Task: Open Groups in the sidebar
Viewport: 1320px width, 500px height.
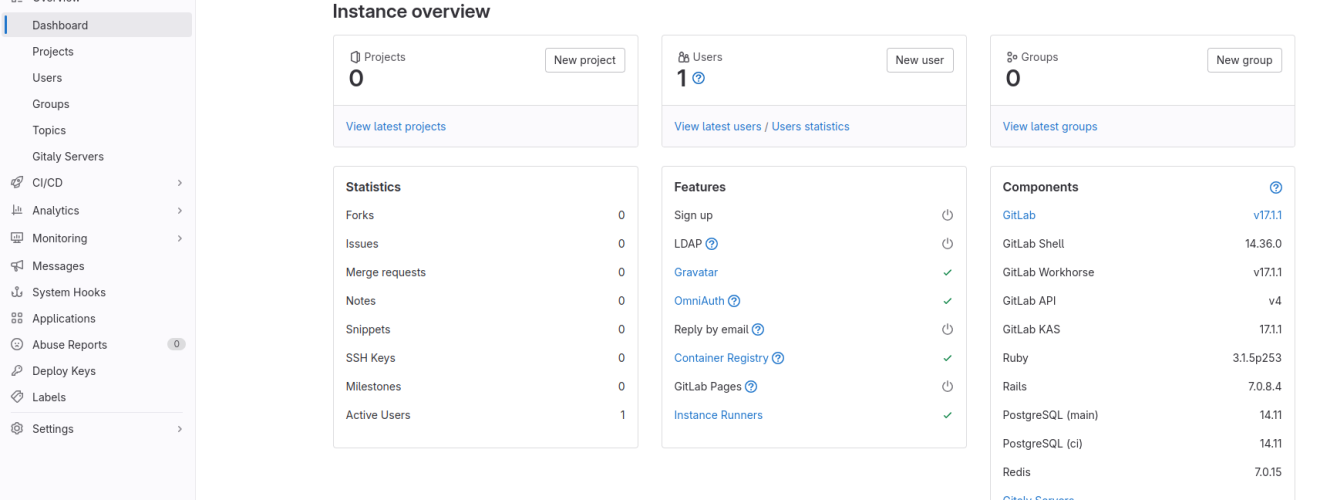Action: point(98,104)
